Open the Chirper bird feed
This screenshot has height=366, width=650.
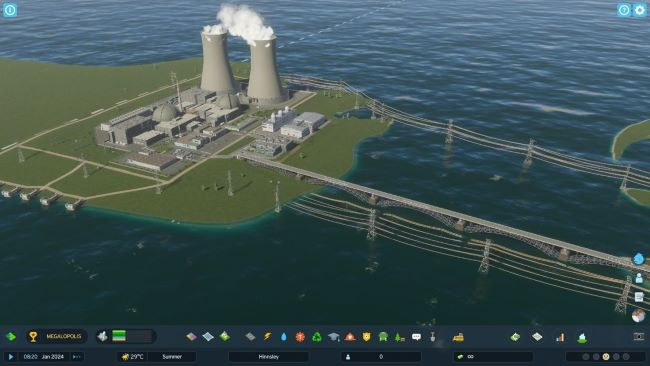point(639,259)
